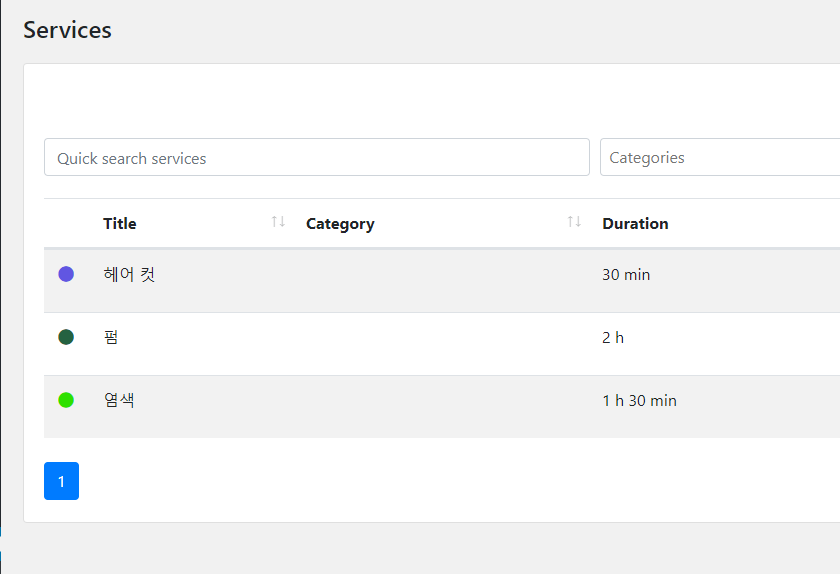Sort the table by Title header
This screenshot has height=574, width=840.
point(120,224)
